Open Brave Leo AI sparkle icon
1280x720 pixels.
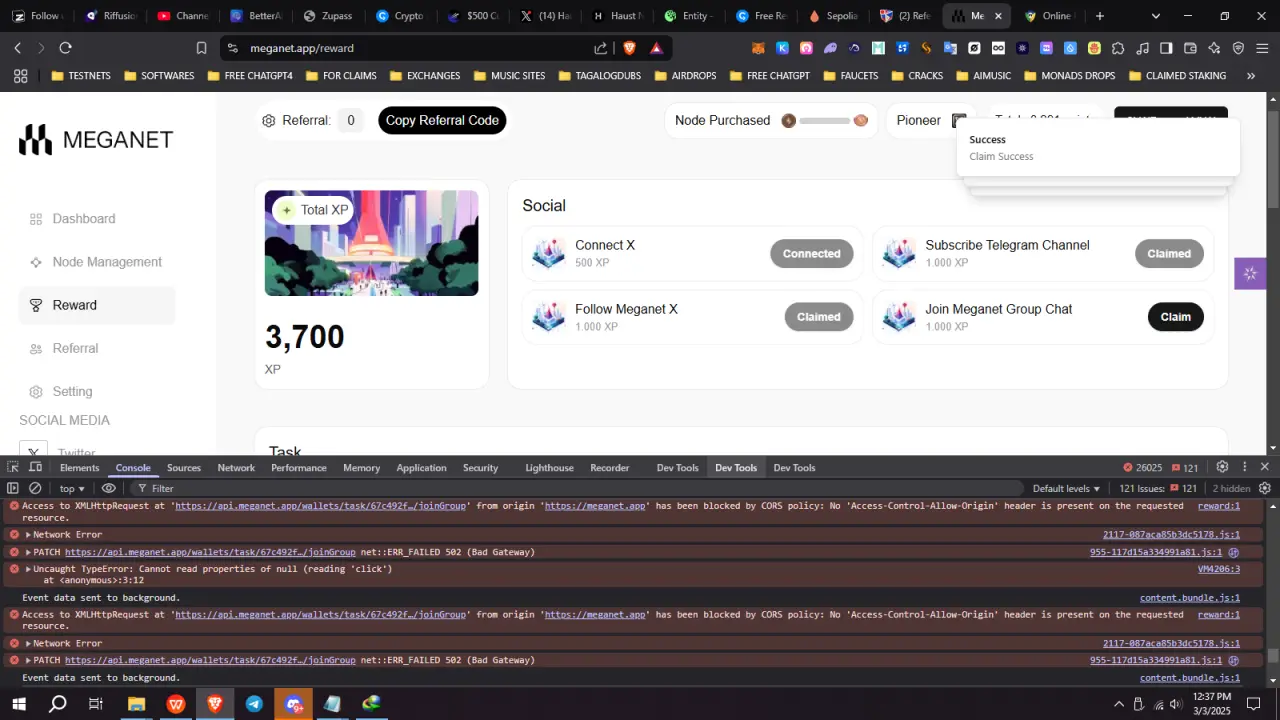click(x=1214, y=48)
